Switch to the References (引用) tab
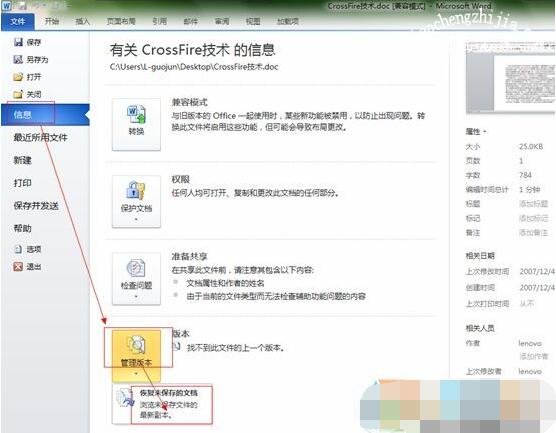Viewport: 556px width, 433px height. tap(160, 21)
